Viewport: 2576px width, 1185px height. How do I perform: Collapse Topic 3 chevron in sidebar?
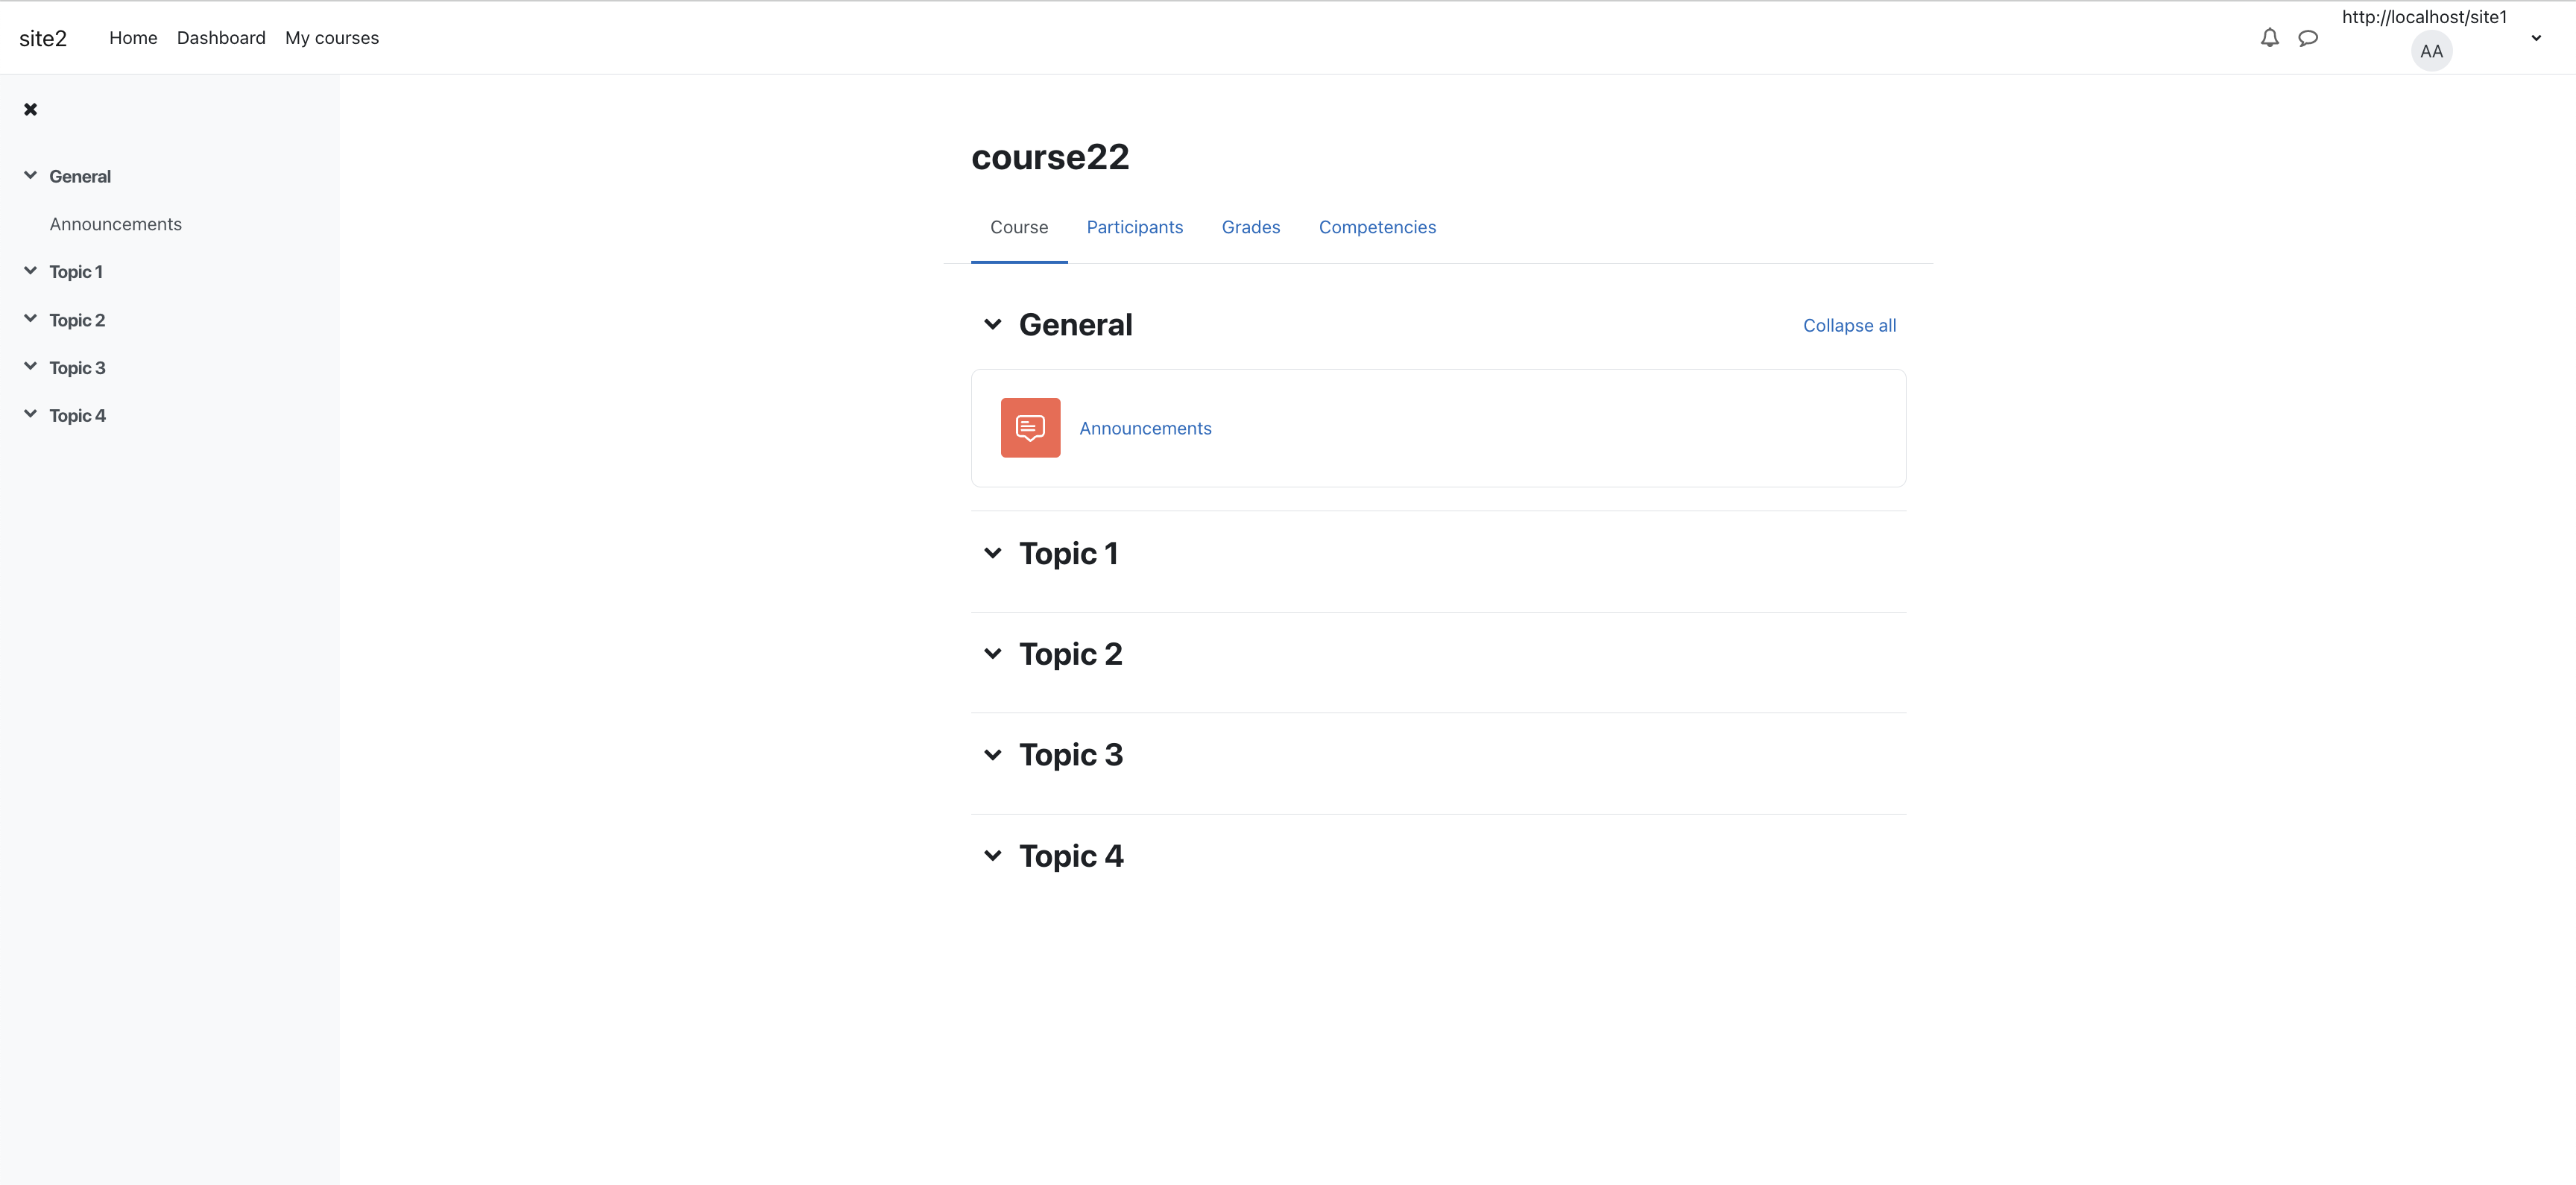(x=30, y=367)
